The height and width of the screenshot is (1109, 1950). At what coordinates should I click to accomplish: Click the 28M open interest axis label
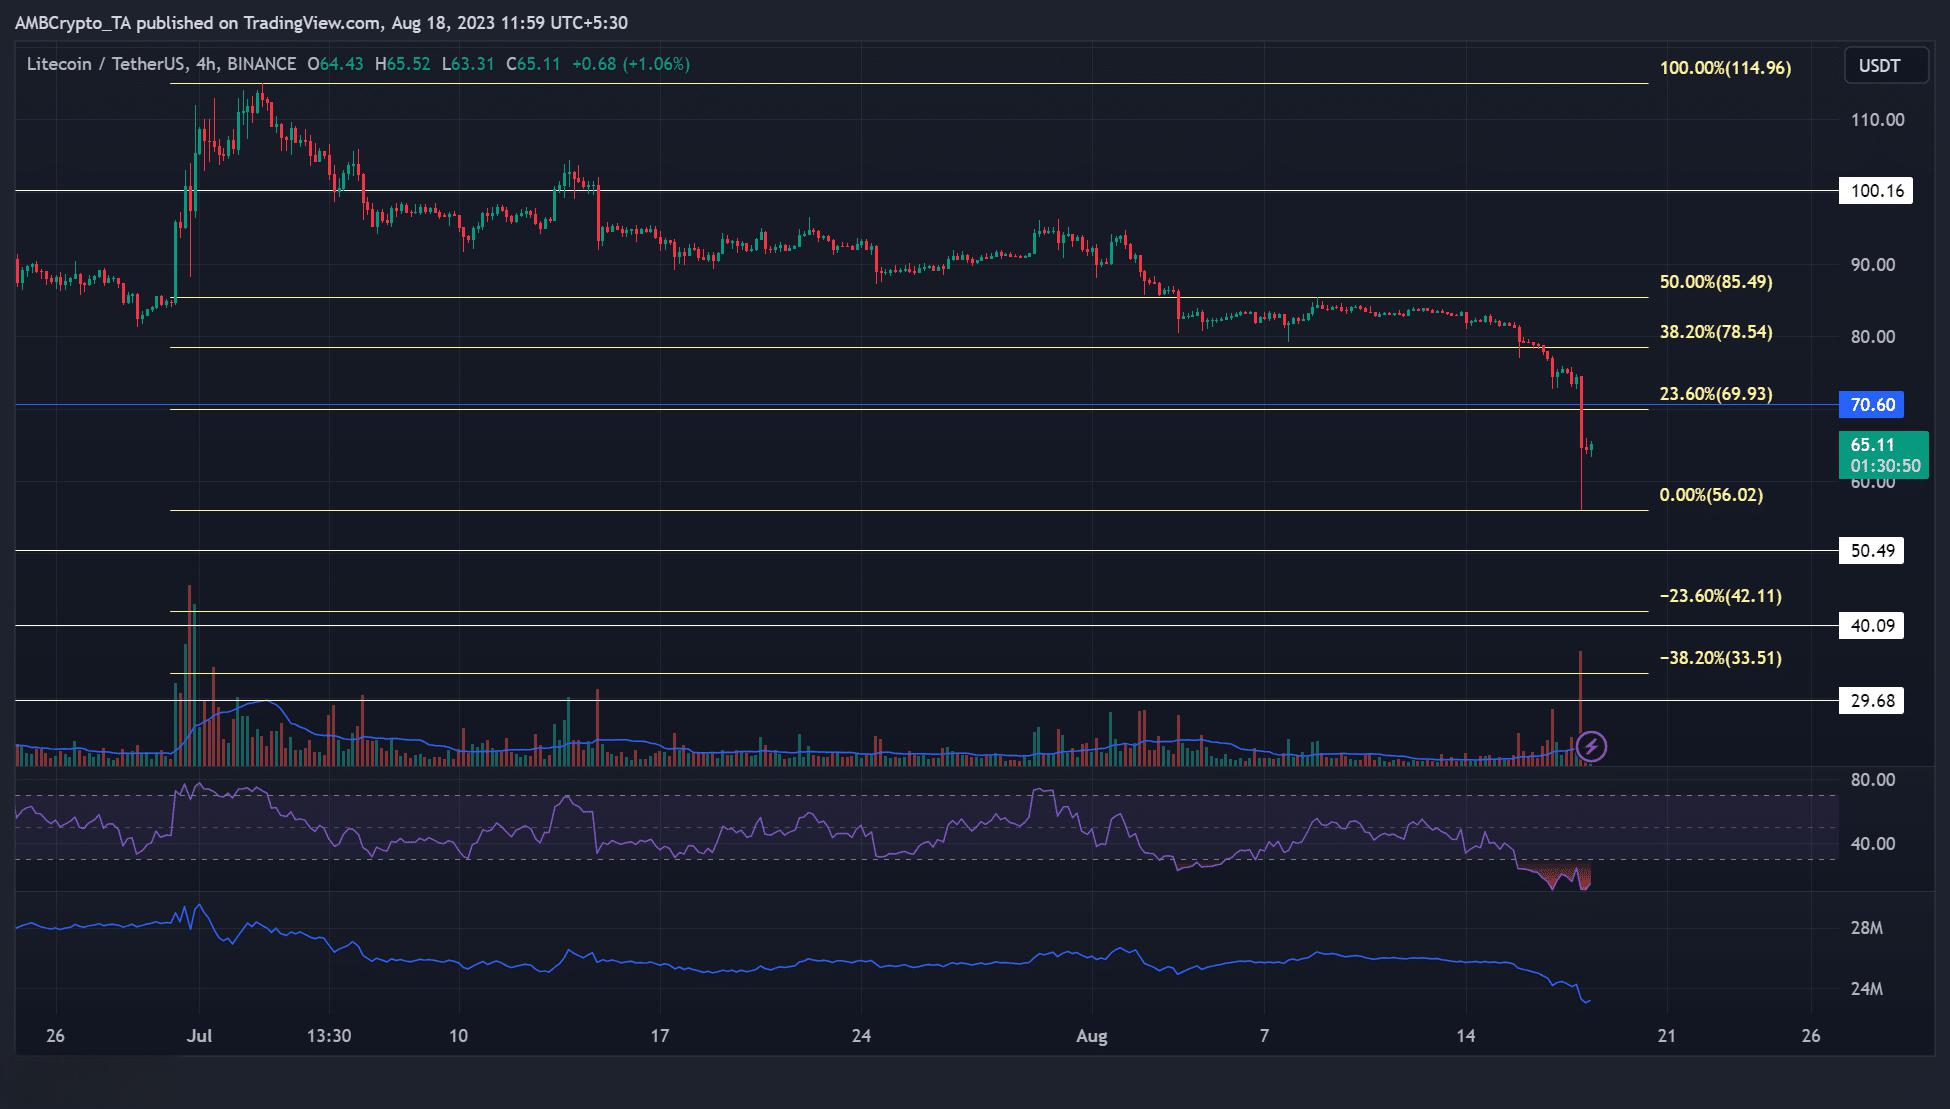click(x=1866, y=928)
